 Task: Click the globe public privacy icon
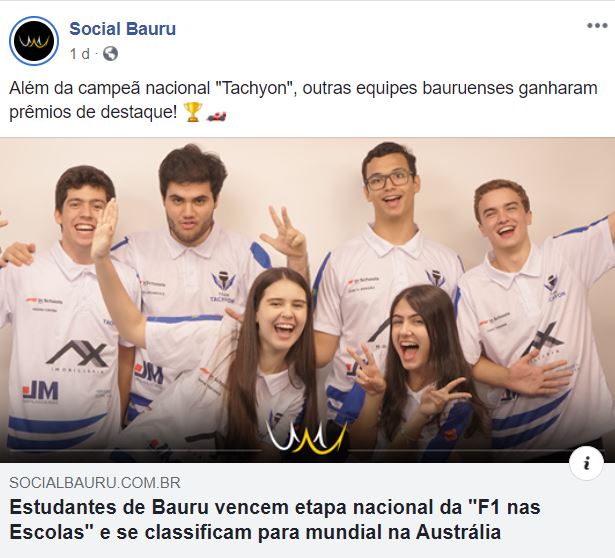pos(110,54)
